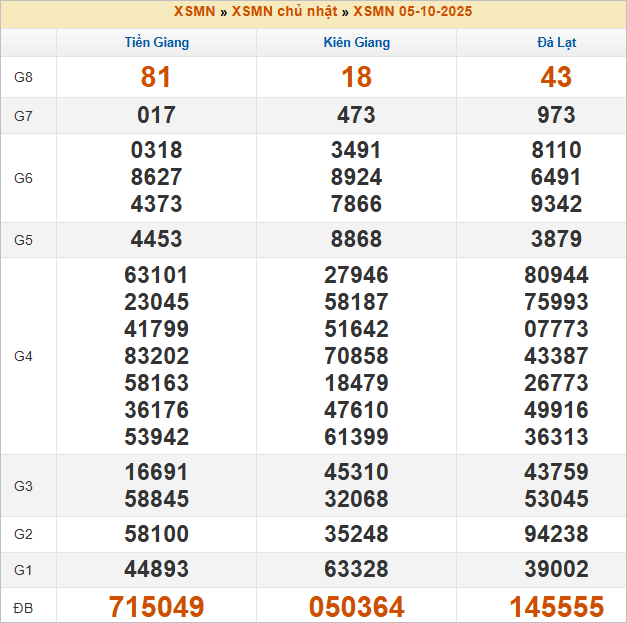
Task: Click Tiền Giang special prize 715049
Action: click(x=156, y=607)
